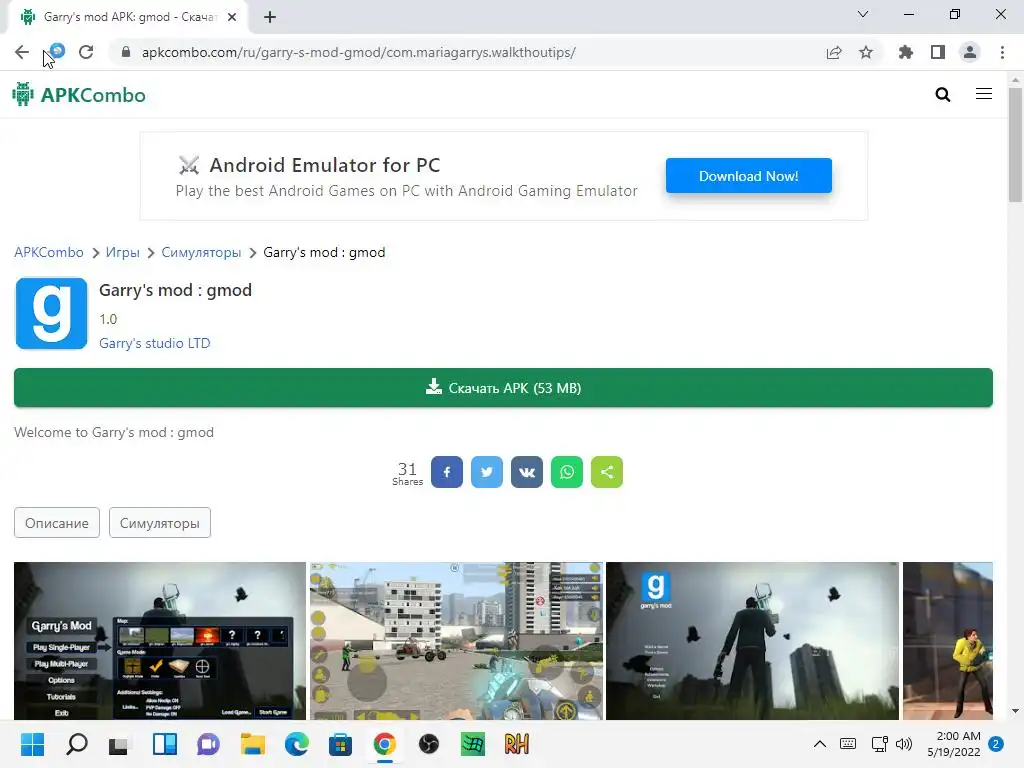Open the third screenshot with g logo
This screenshot has height=768, width=1024.
pos(752,641)
